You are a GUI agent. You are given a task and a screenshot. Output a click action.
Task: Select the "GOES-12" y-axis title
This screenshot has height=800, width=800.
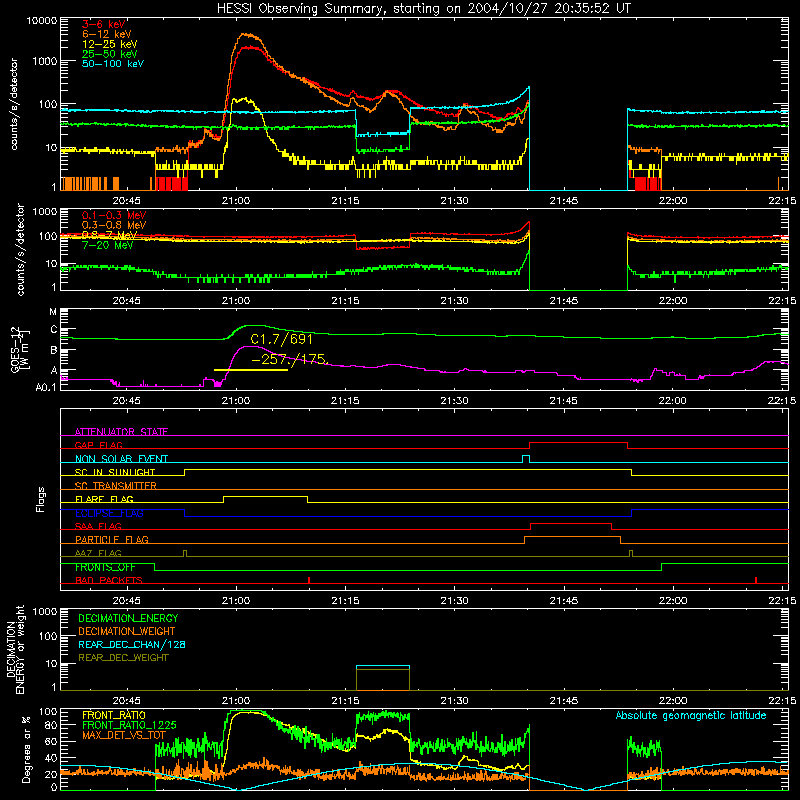[15, 350]
